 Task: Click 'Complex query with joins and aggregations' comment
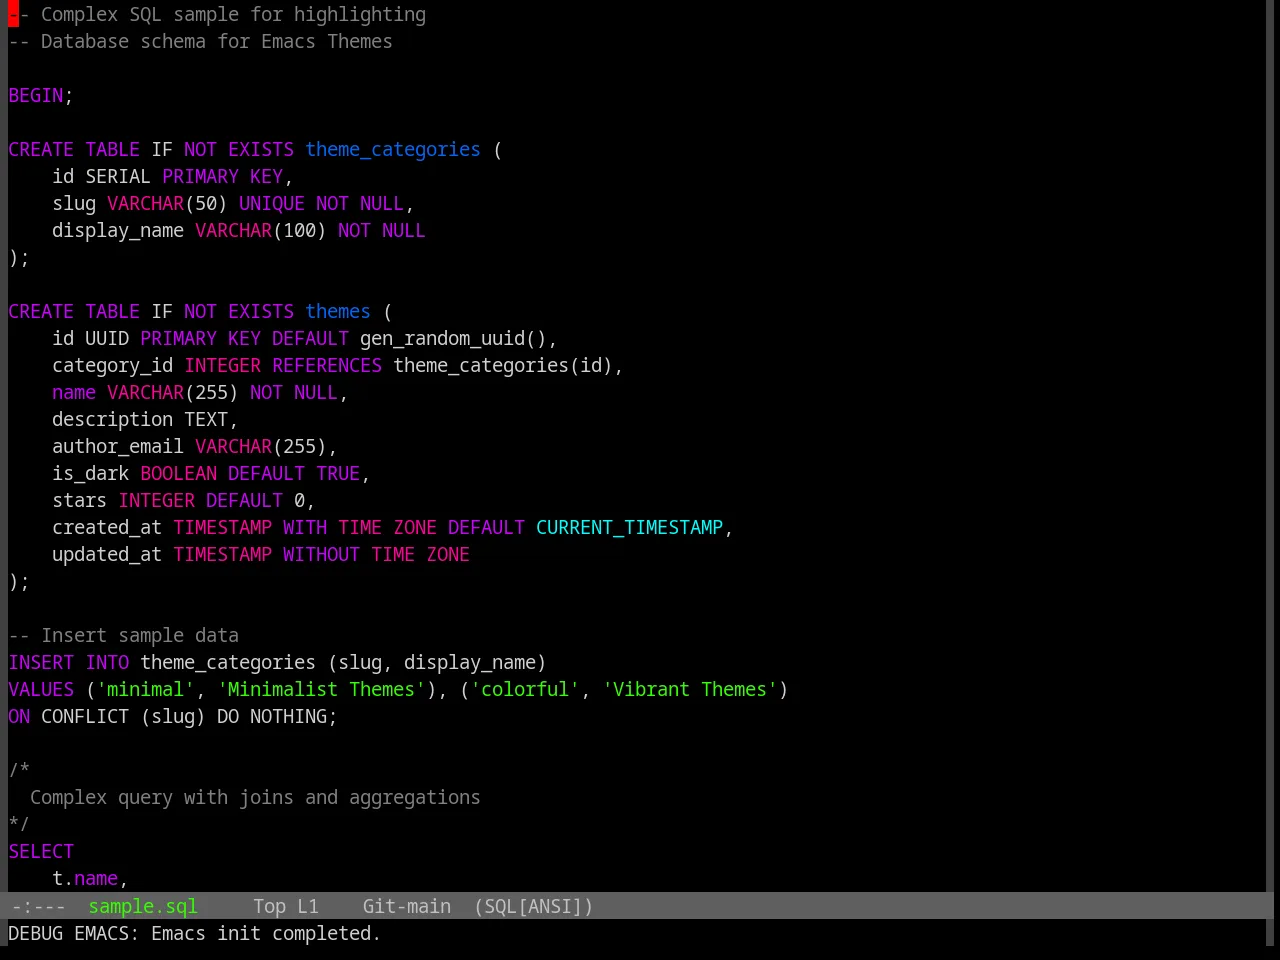click(255, 797)
